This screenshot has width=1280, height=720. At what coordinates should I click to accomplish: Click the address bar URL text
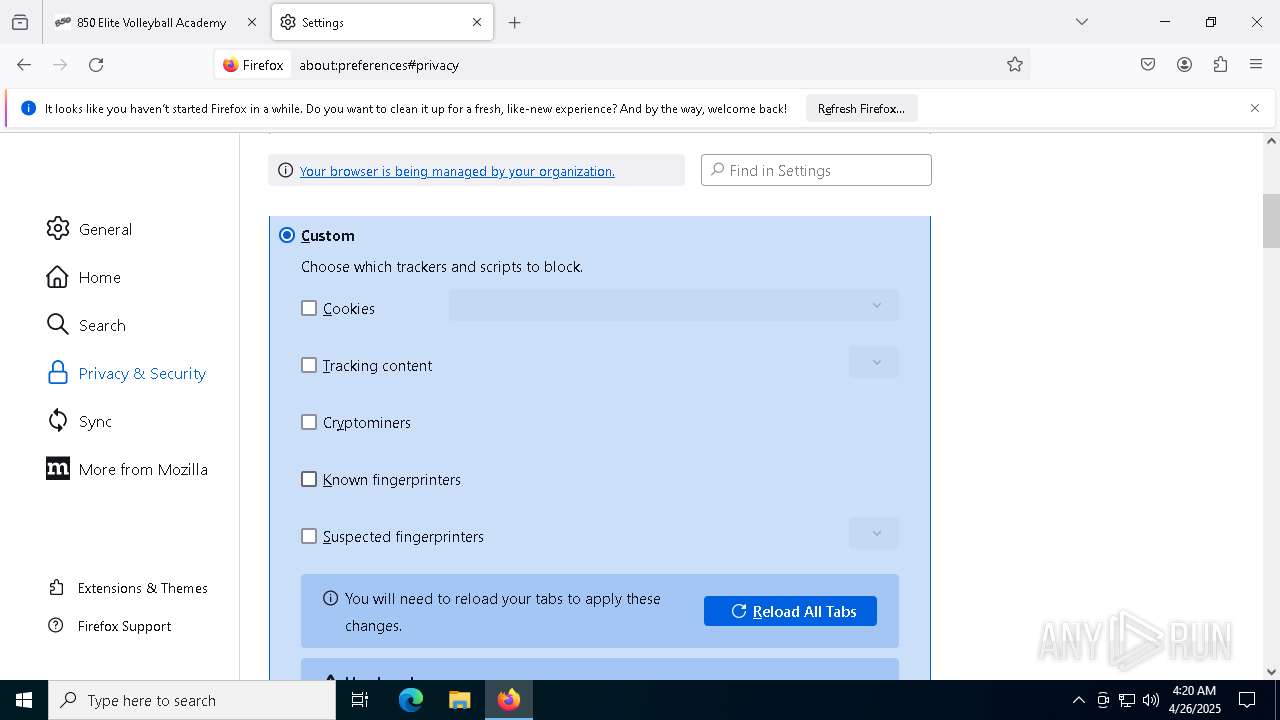click(x=379, y=65)
